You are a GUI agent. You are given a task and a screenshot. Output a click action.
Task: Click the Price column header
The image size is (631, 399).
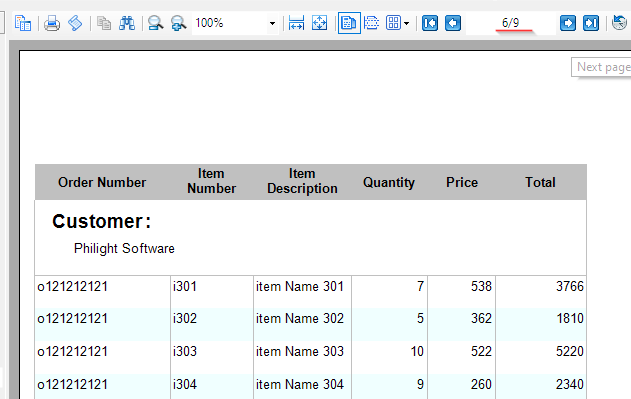[x=462, y=182]
